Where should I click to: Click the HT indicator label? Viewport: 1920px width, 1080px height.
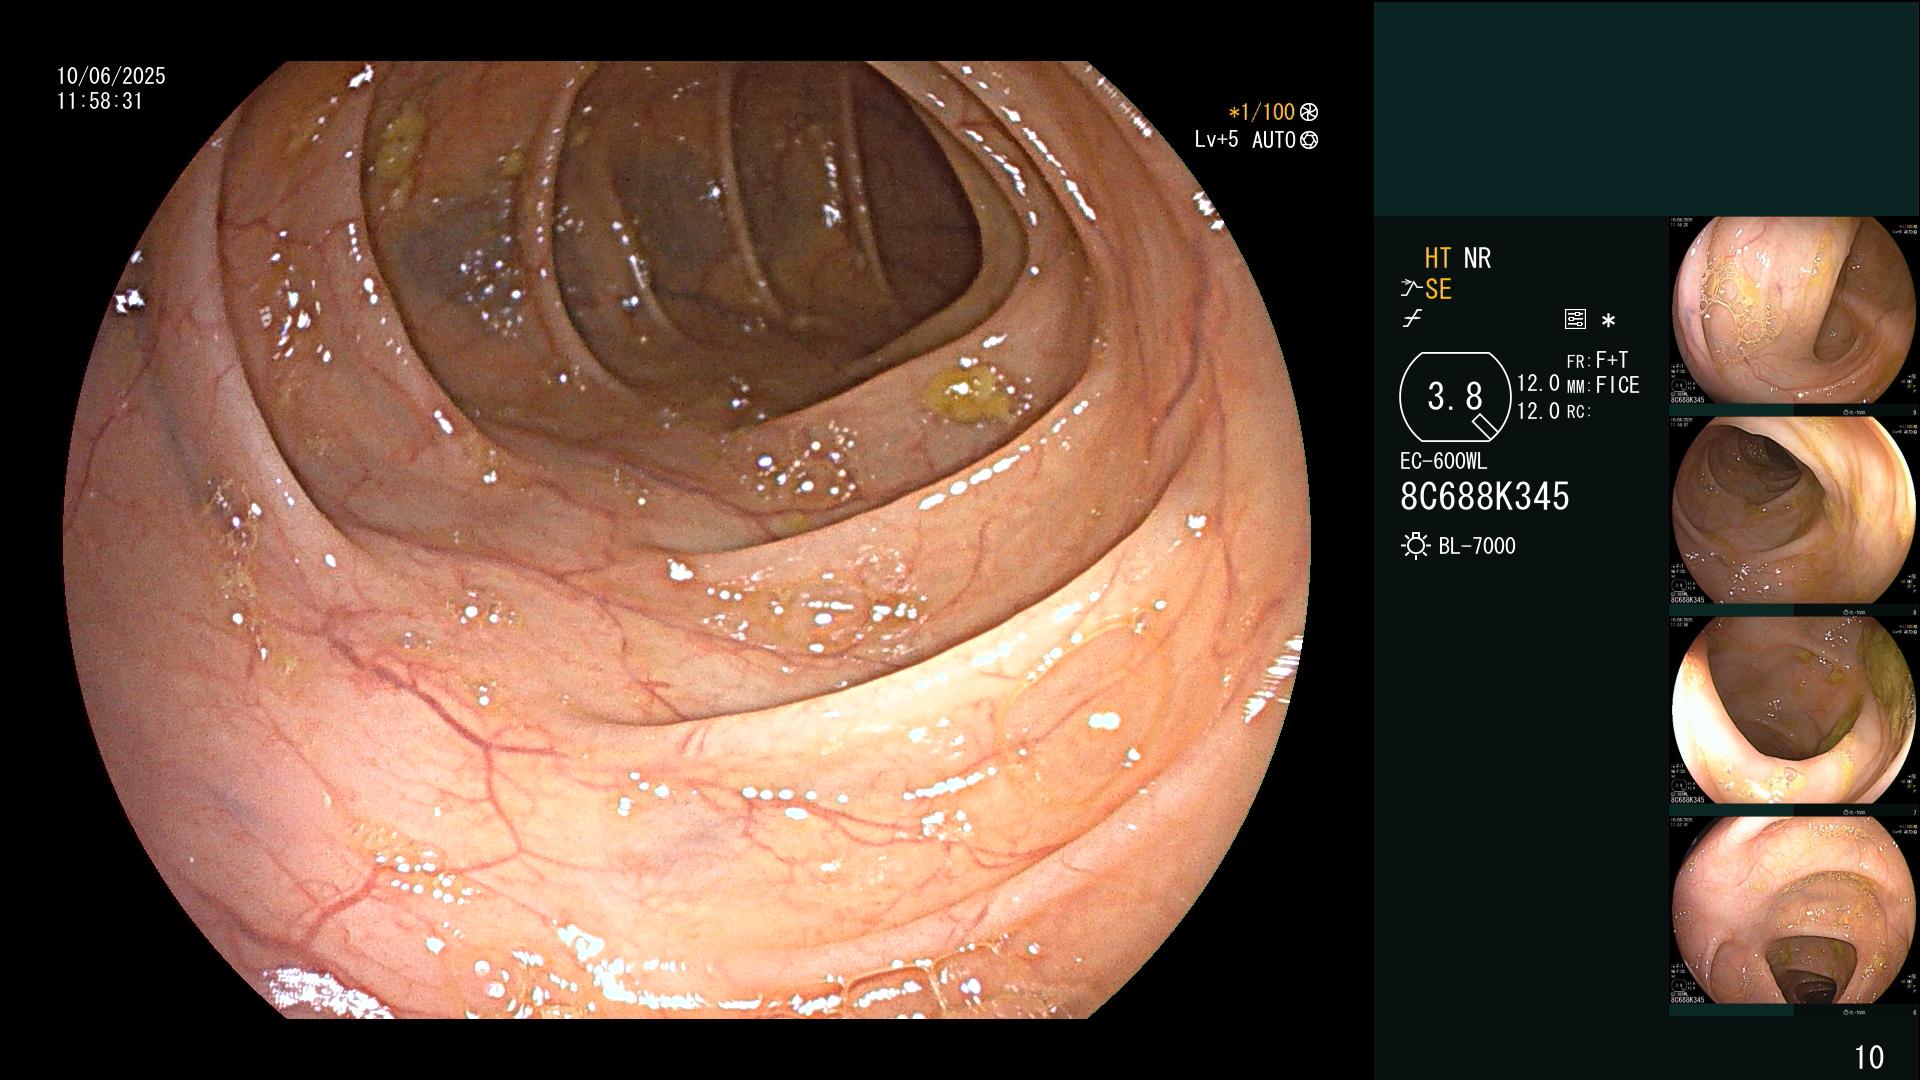(1437, 259)
